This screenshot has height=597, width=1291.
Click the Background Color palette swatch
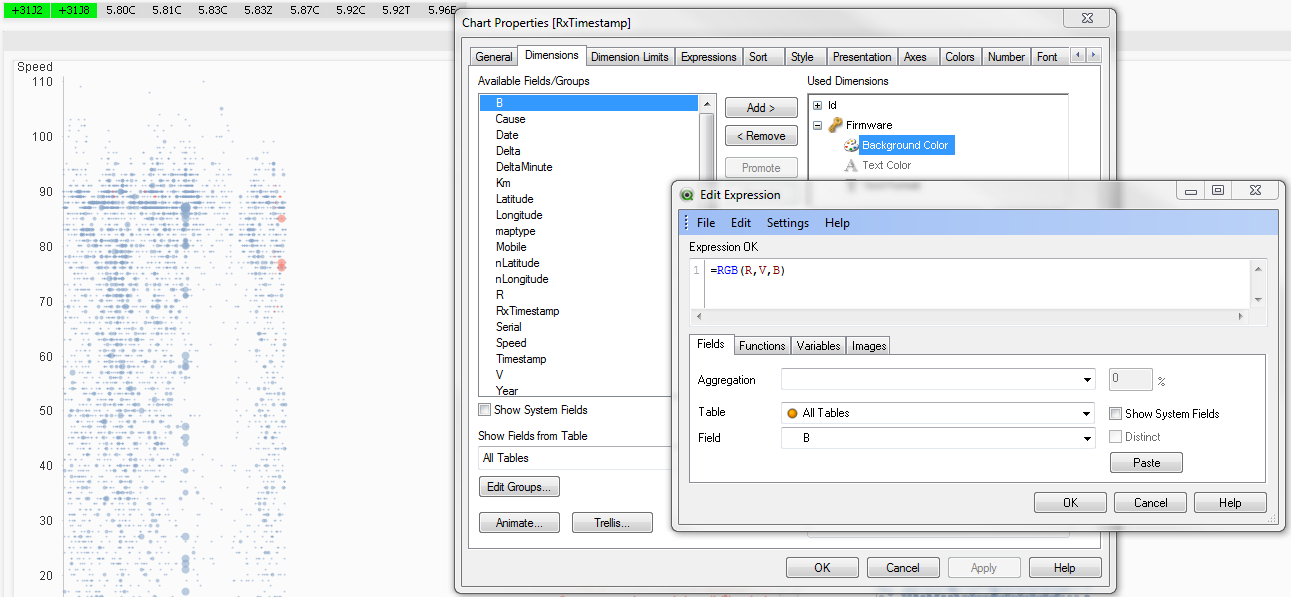[x=850, y=144]
